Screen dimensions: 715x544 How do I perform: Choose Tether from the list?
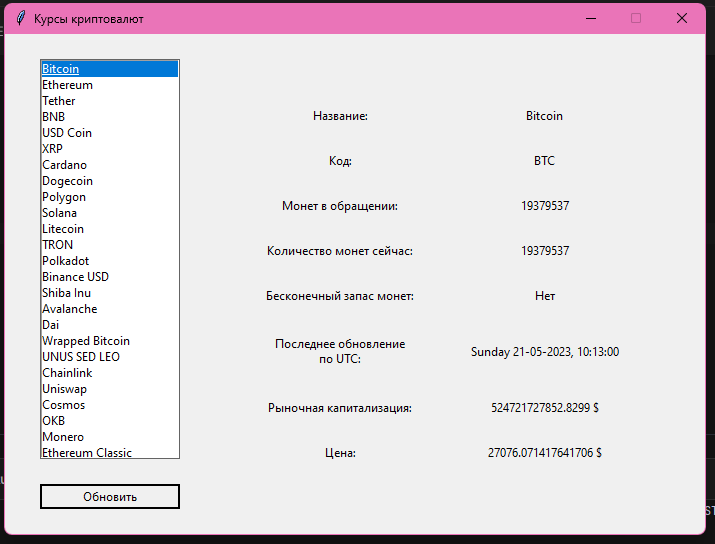[110, 101]
